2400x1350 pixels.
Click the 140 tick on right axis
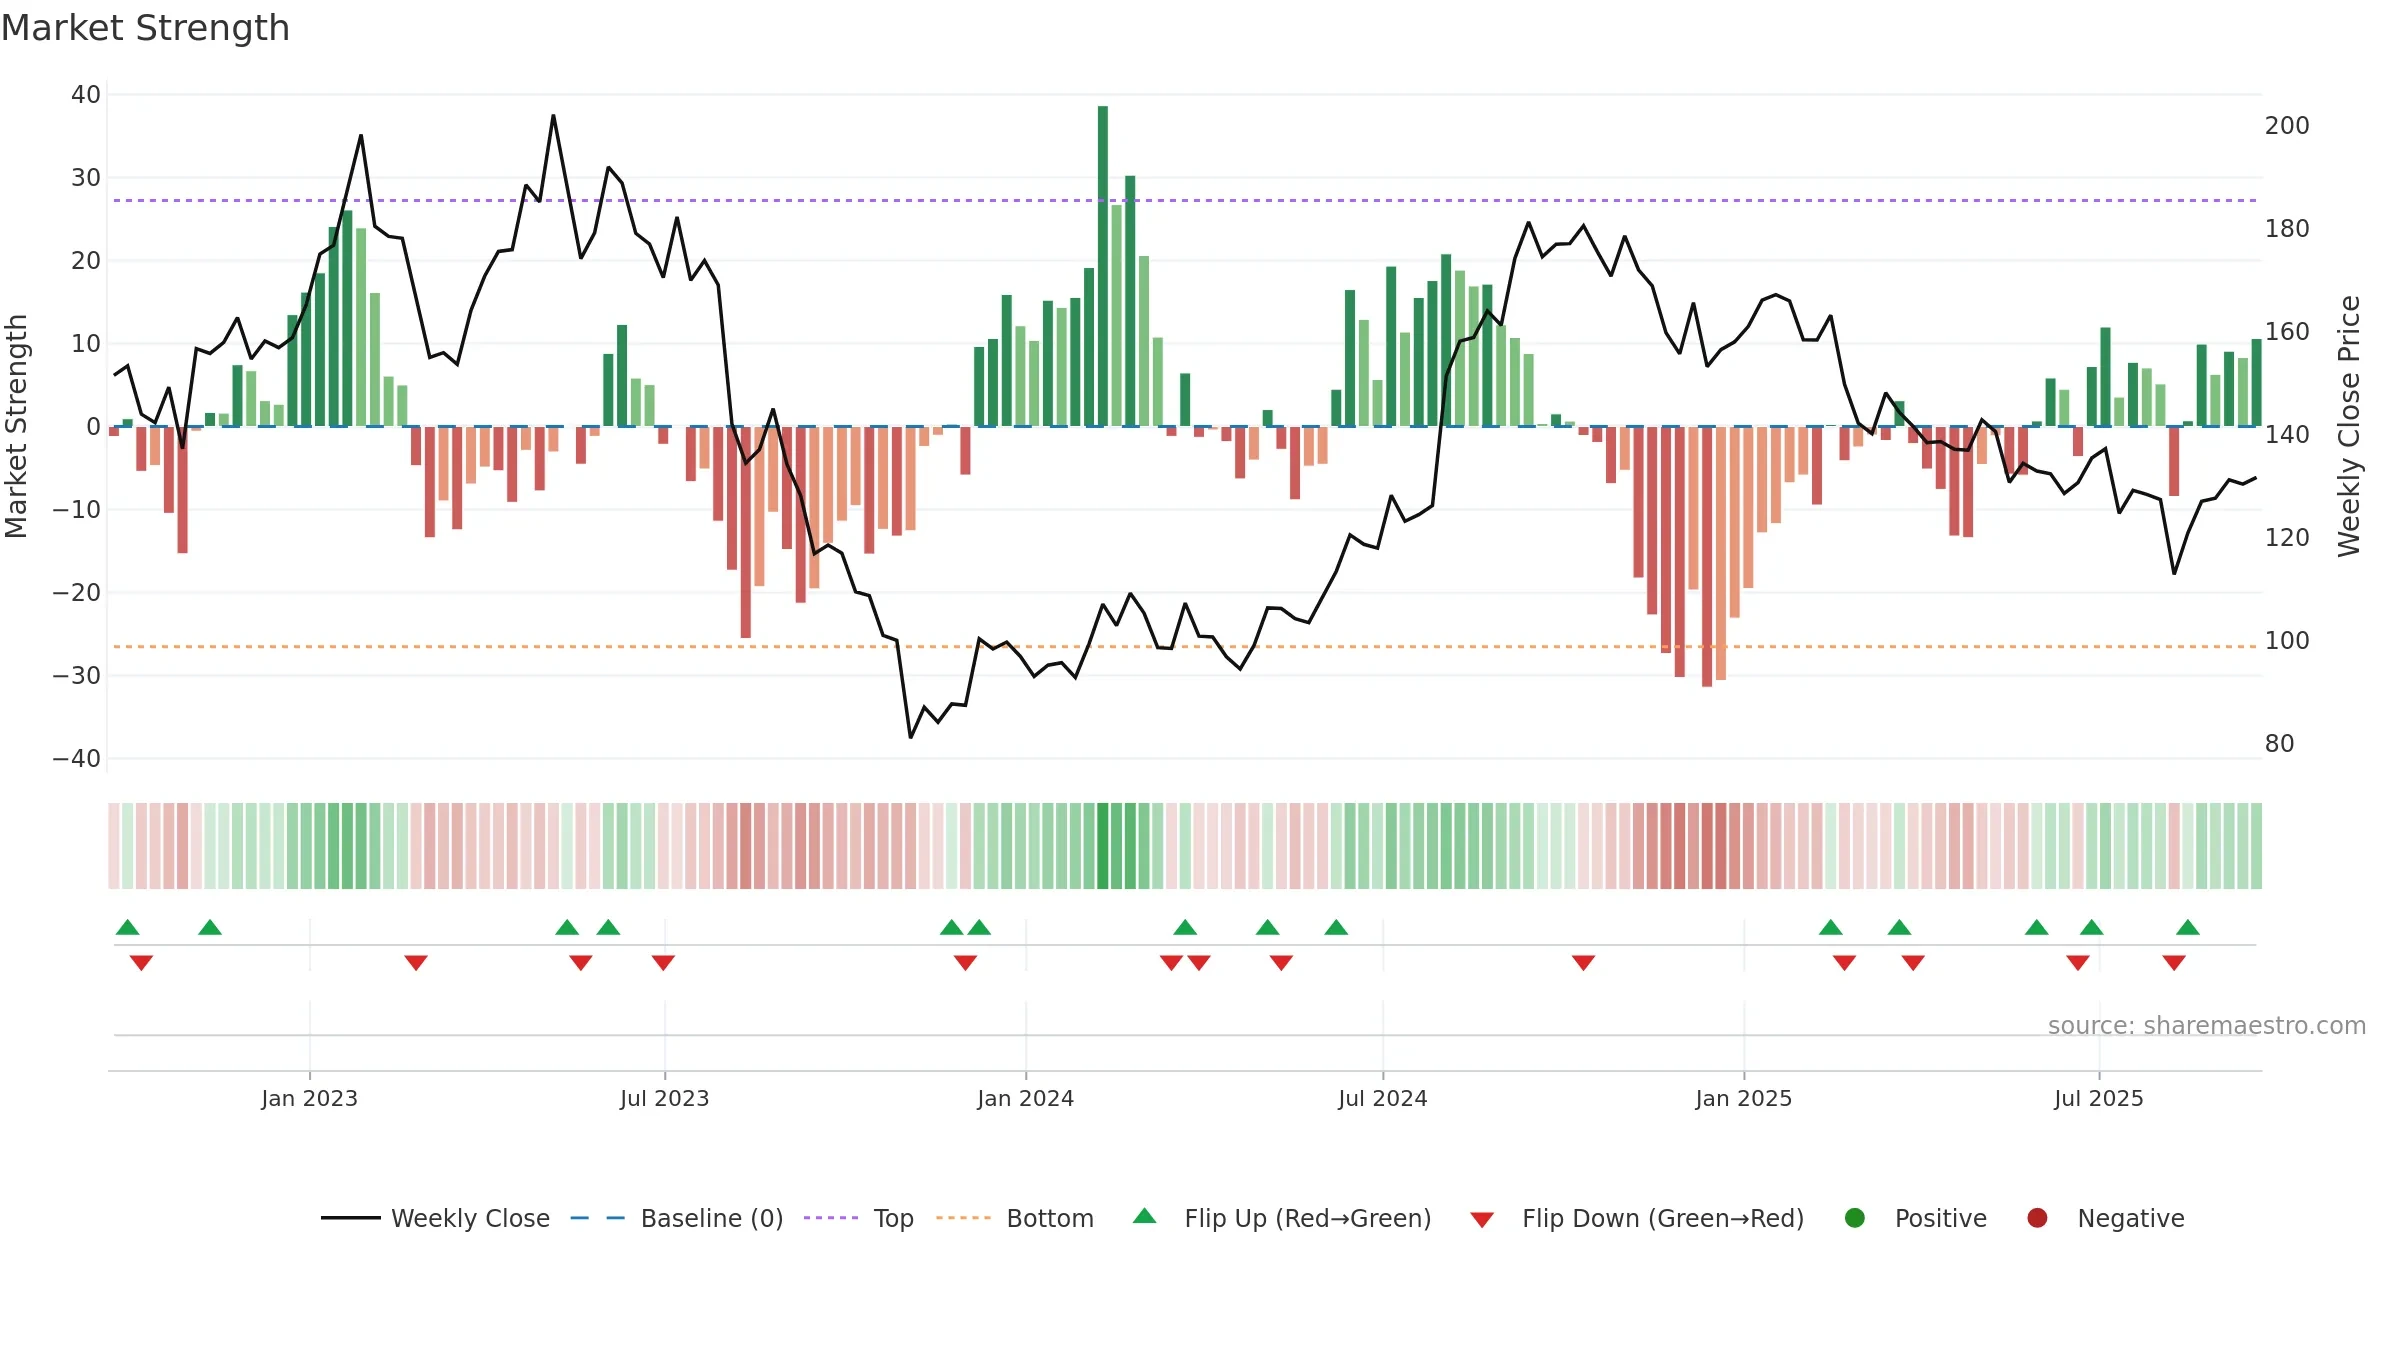tap(2287, 435)
